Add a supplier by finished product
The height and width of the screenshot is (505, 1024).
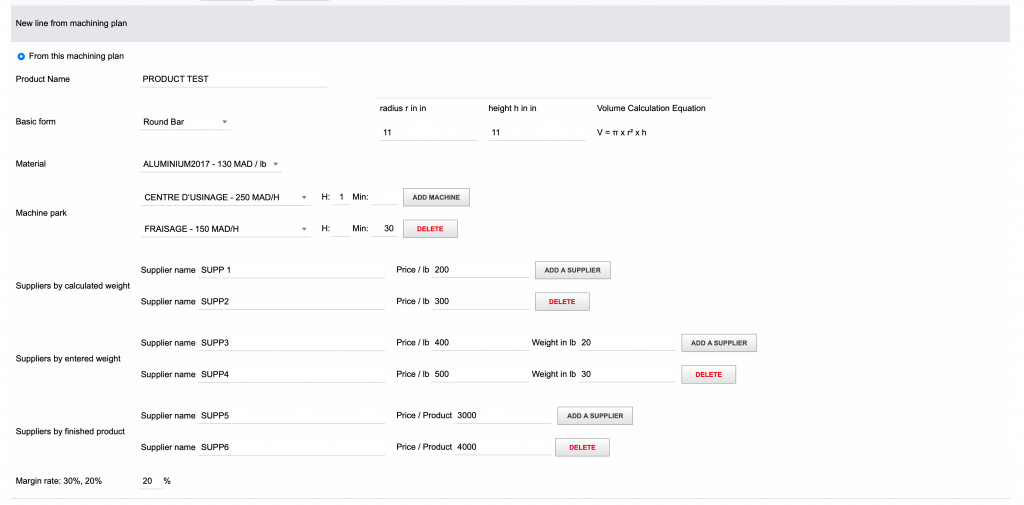tap(595, 416)
